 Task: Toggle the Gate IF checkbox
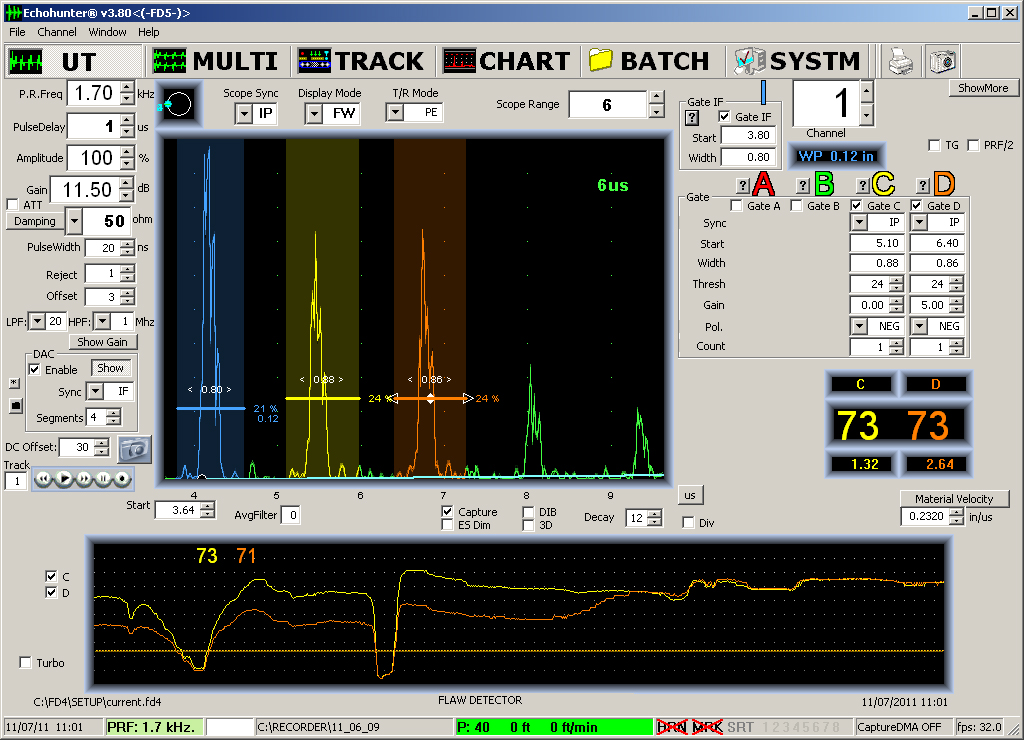(x=724, y=116)
